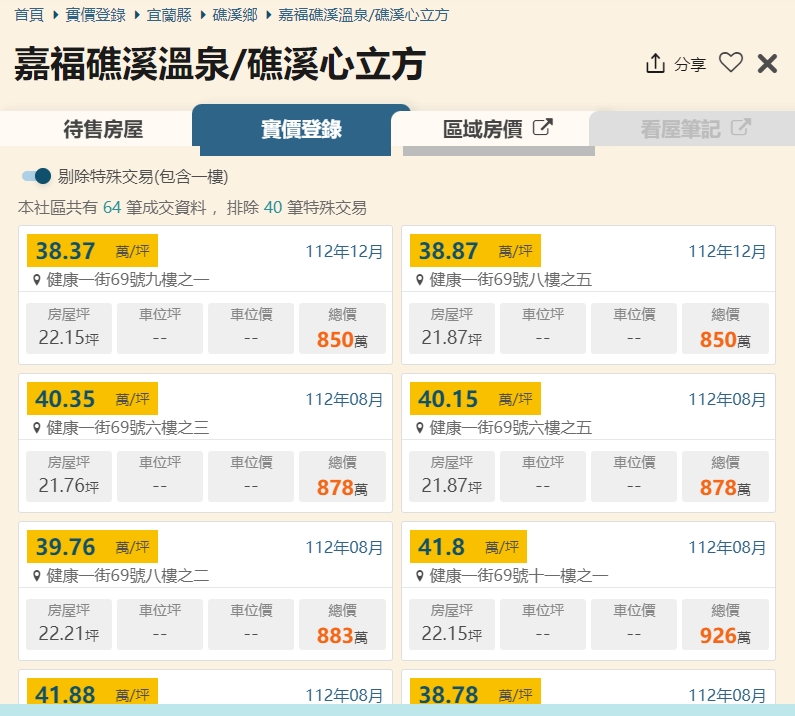Select the 實價登錄 tab
The image size is (795, 716).
tap(301, 129)
